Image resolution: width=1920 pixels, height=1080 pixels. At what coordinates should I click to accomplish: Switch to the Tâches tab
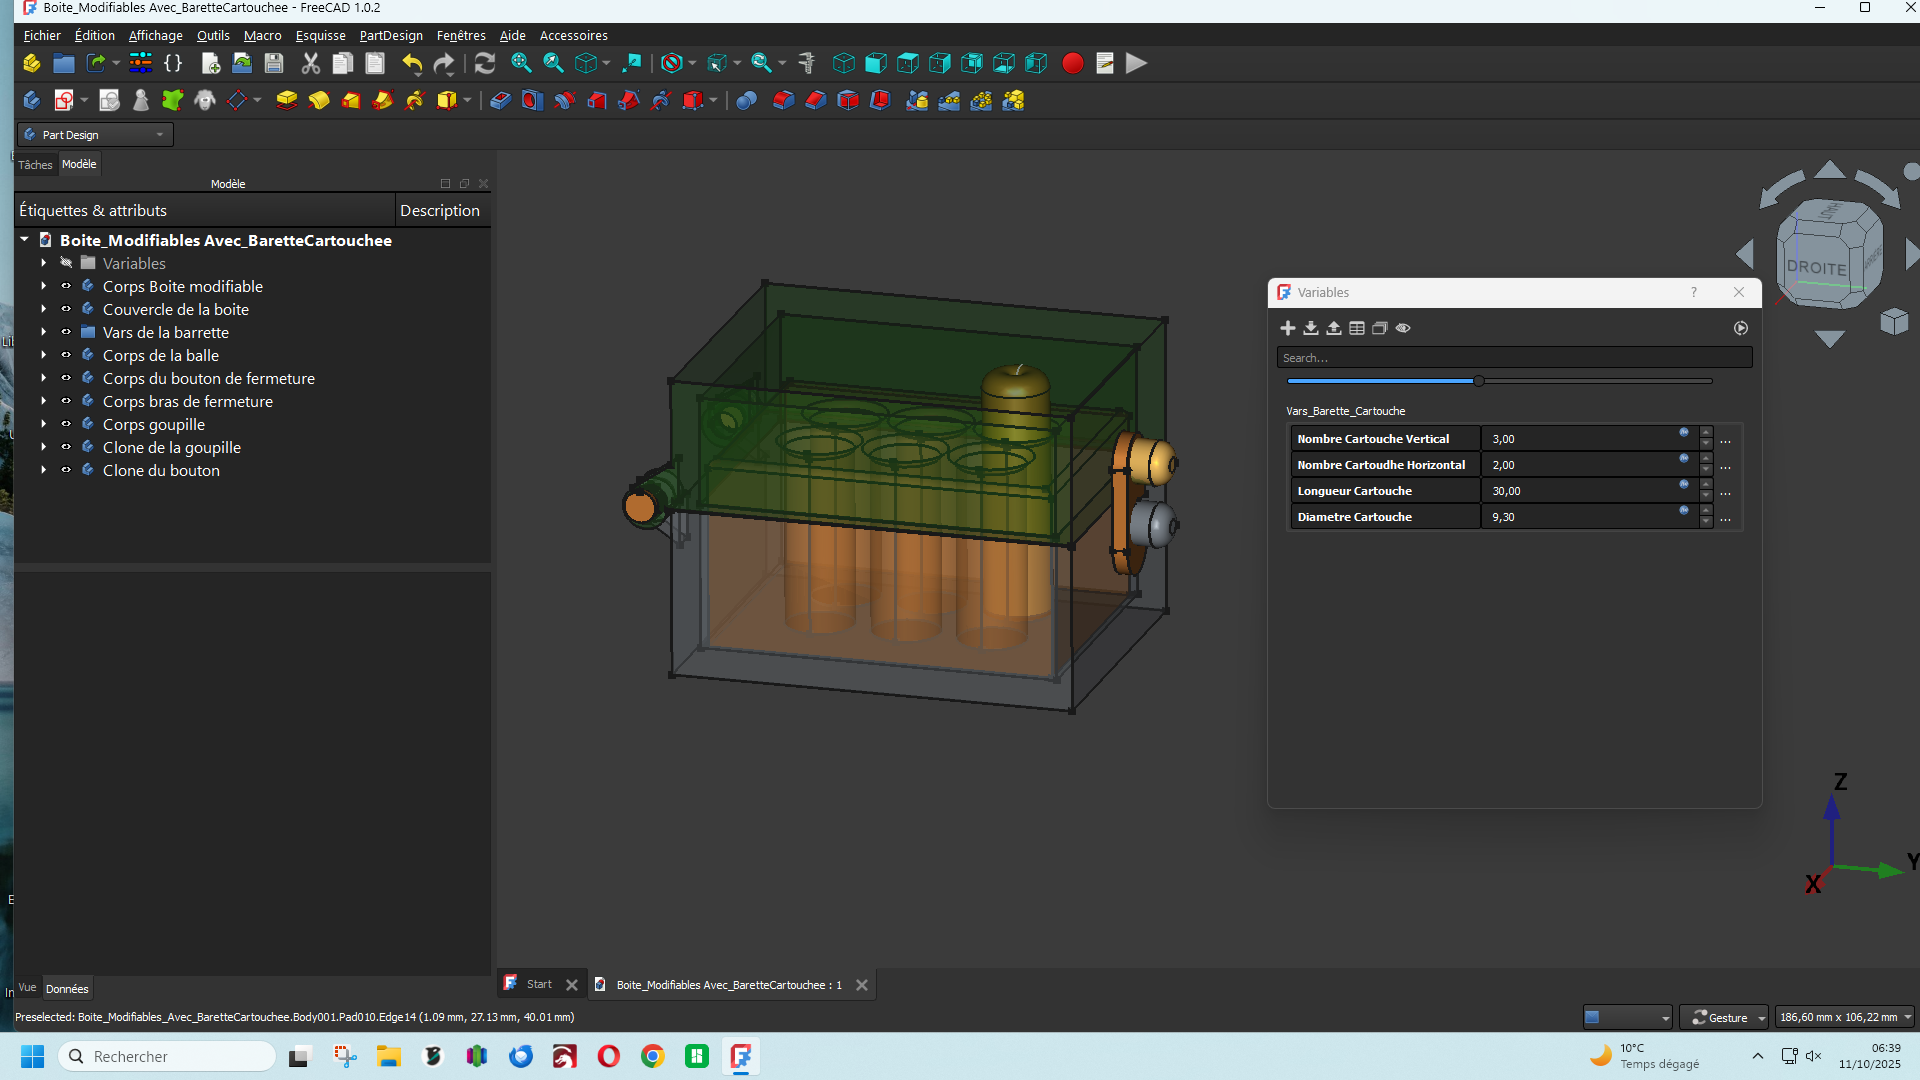(x=35, y=165)
